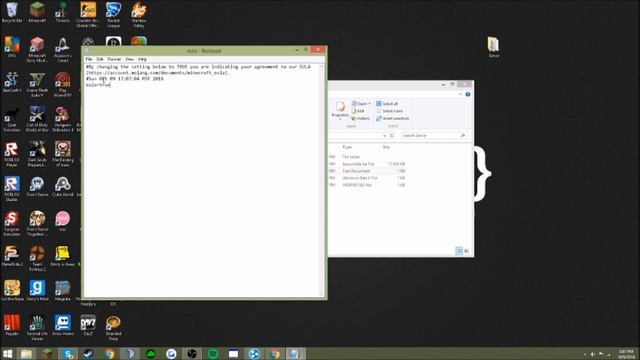Image resolution: width=640 pixels, height=360 pixels.
Task: Select the Text Document row in Explorer
Action: pyautogui.click(x=367, y=171)
